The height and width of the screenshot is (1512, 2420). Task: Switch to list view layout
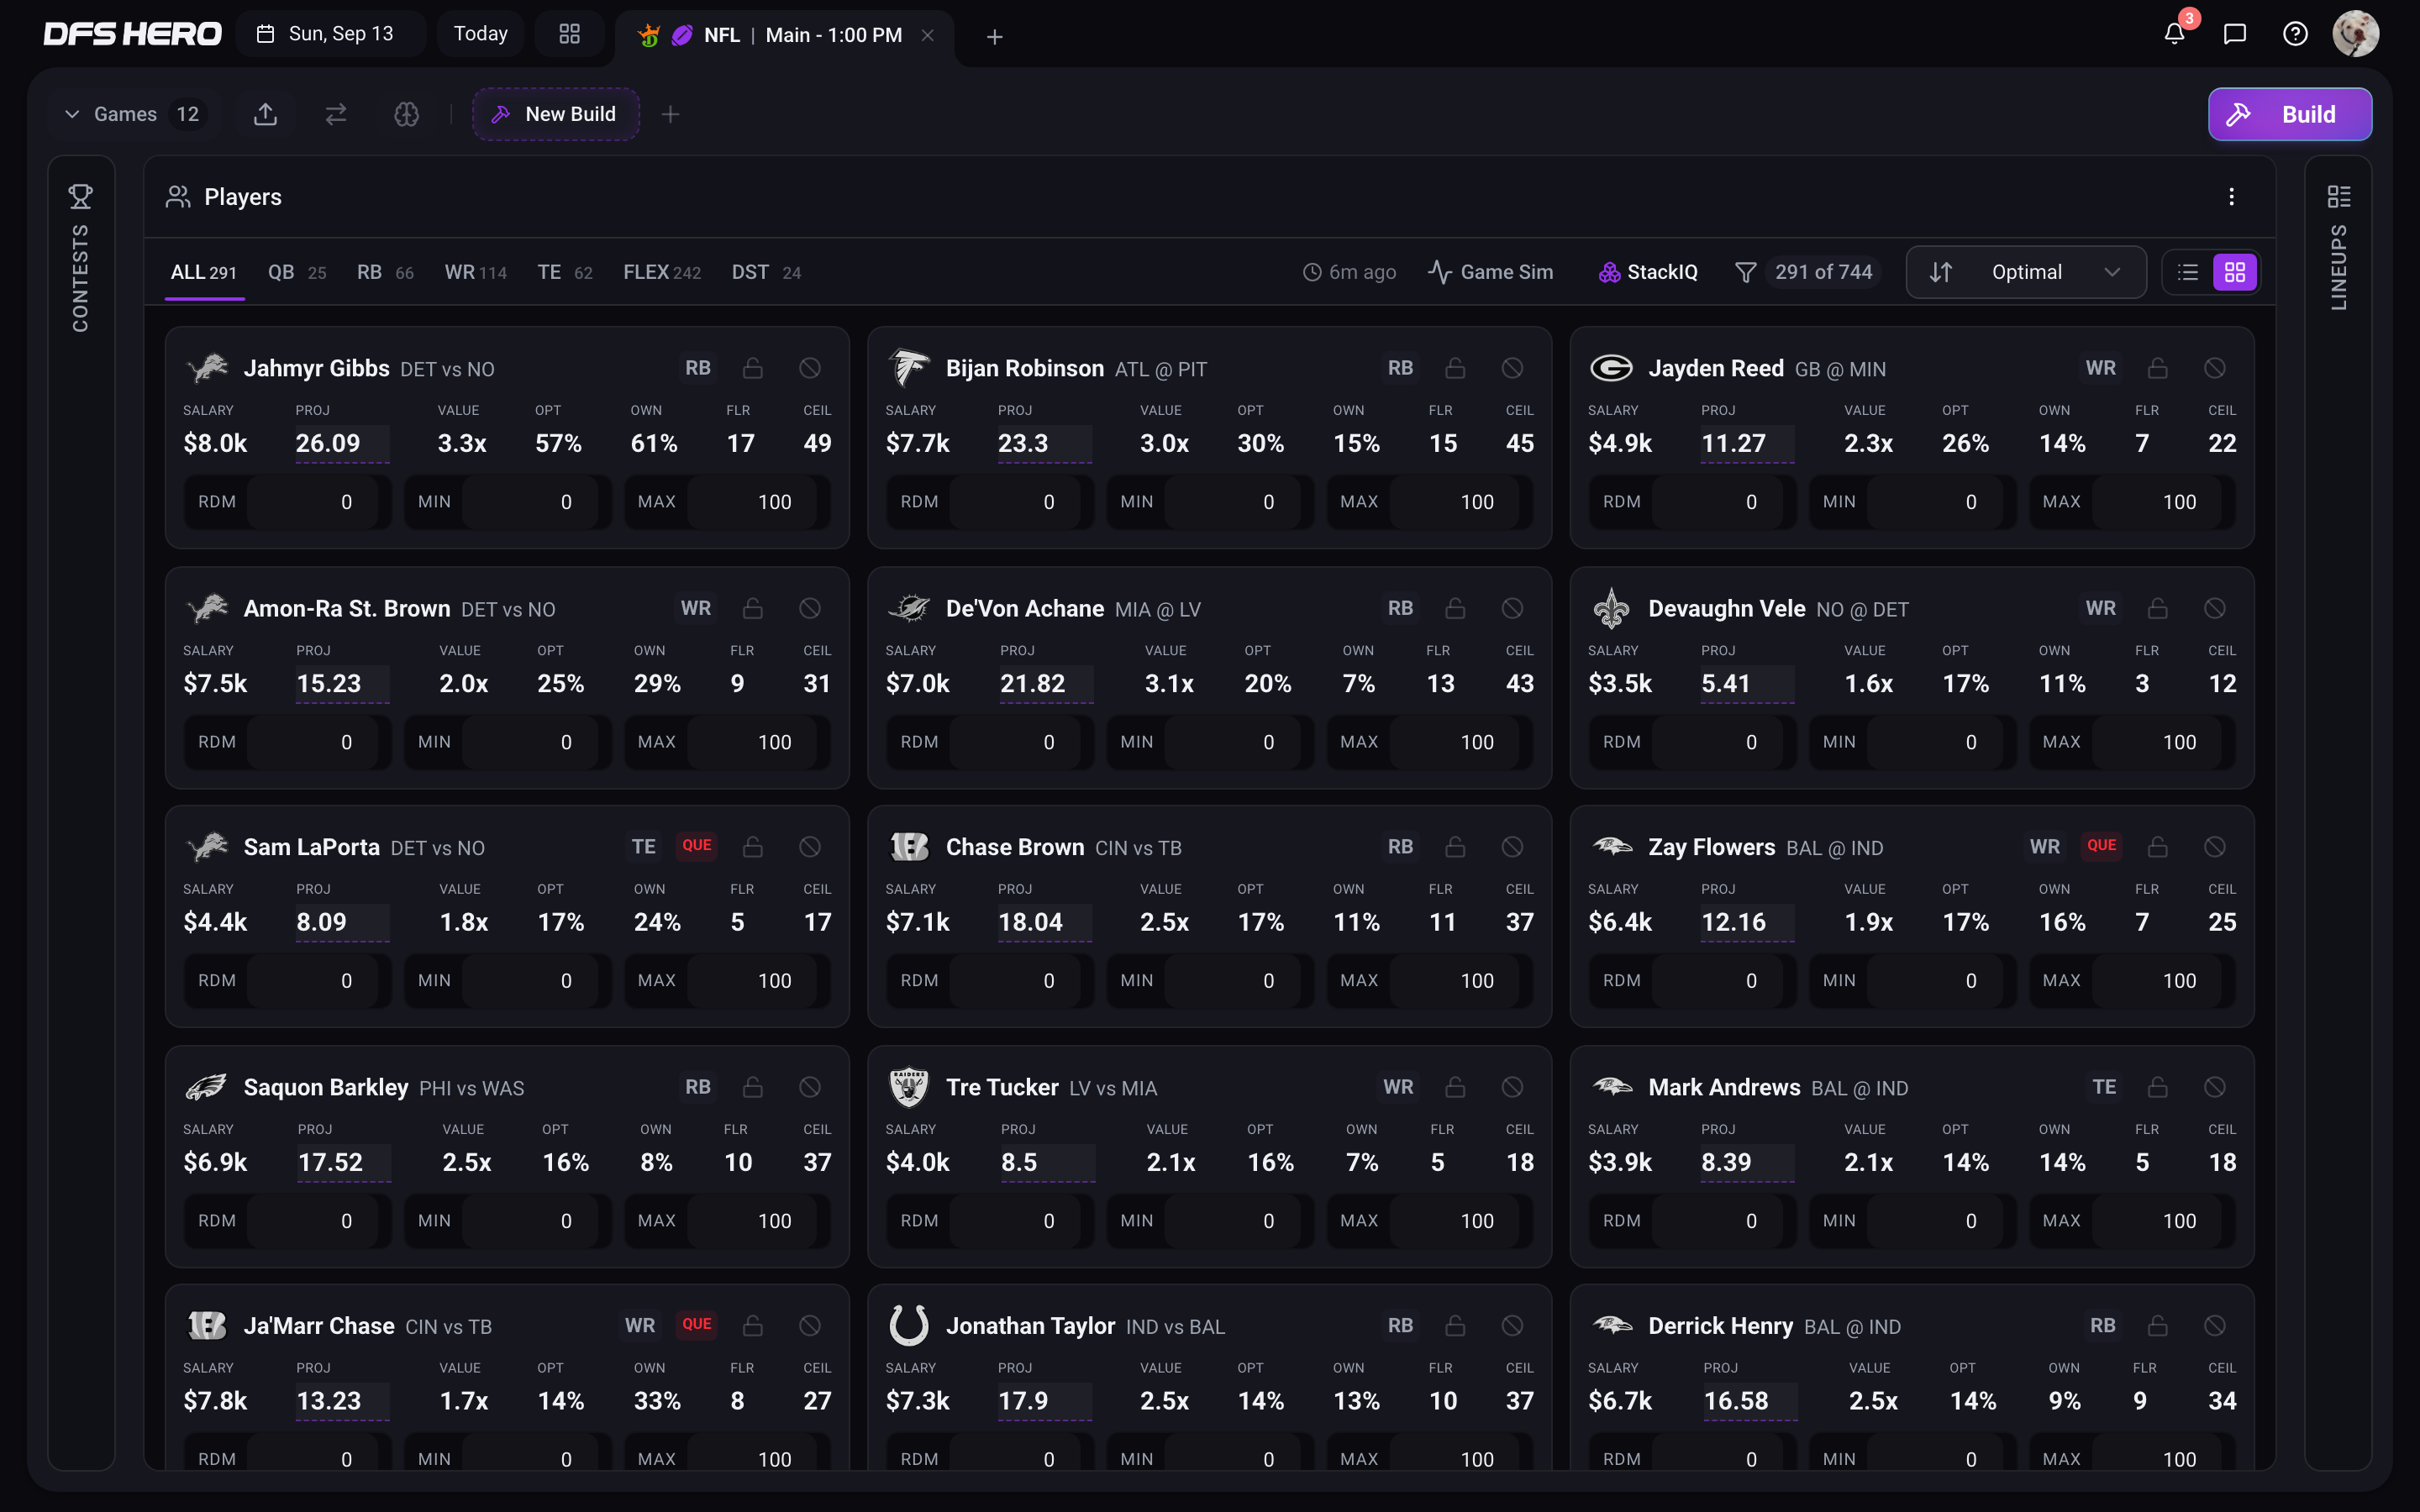2188,272
